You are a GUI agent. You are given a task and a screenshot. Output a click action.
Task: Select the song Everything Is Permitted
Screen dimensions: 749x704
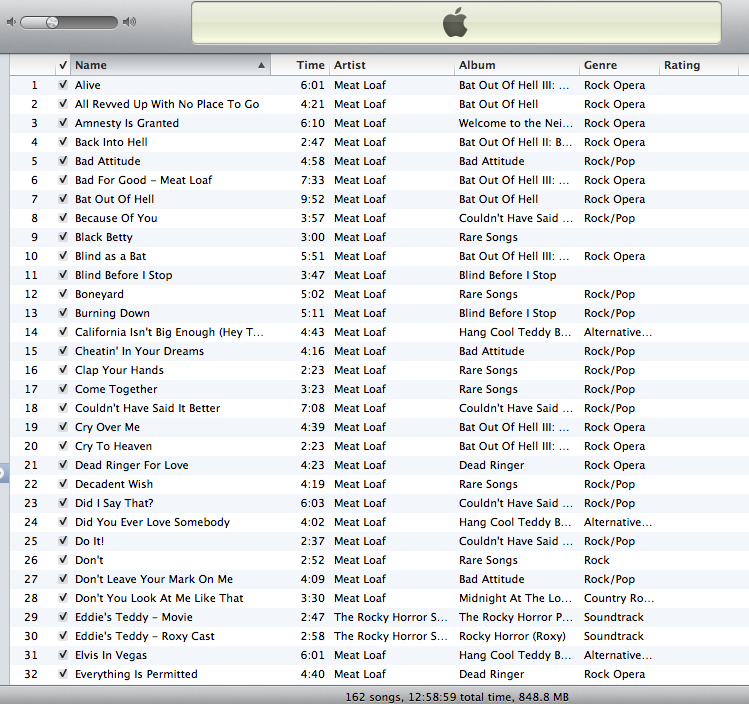136,674
